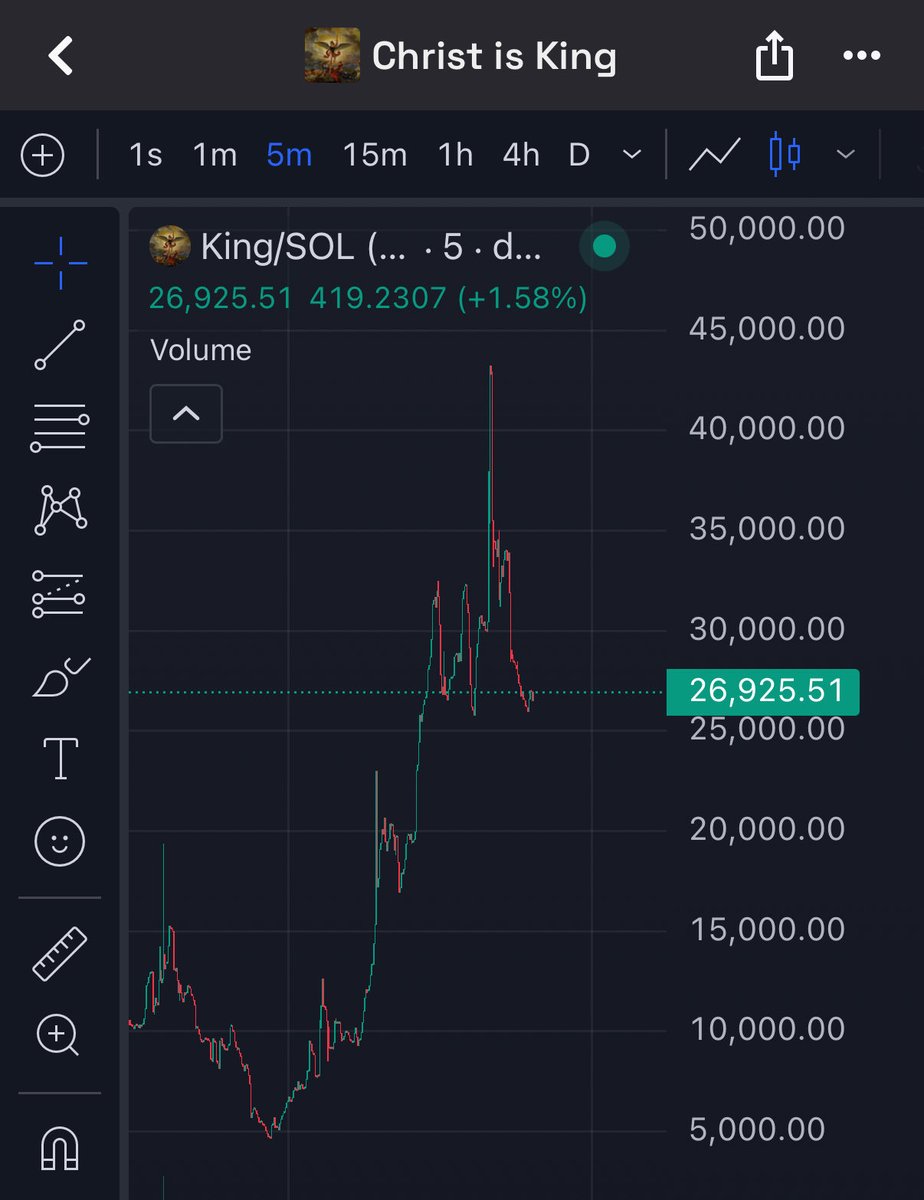Select the 5m timeframe
The height and width of the screenshot is (1200, 924).
click(x=289, y=155)
